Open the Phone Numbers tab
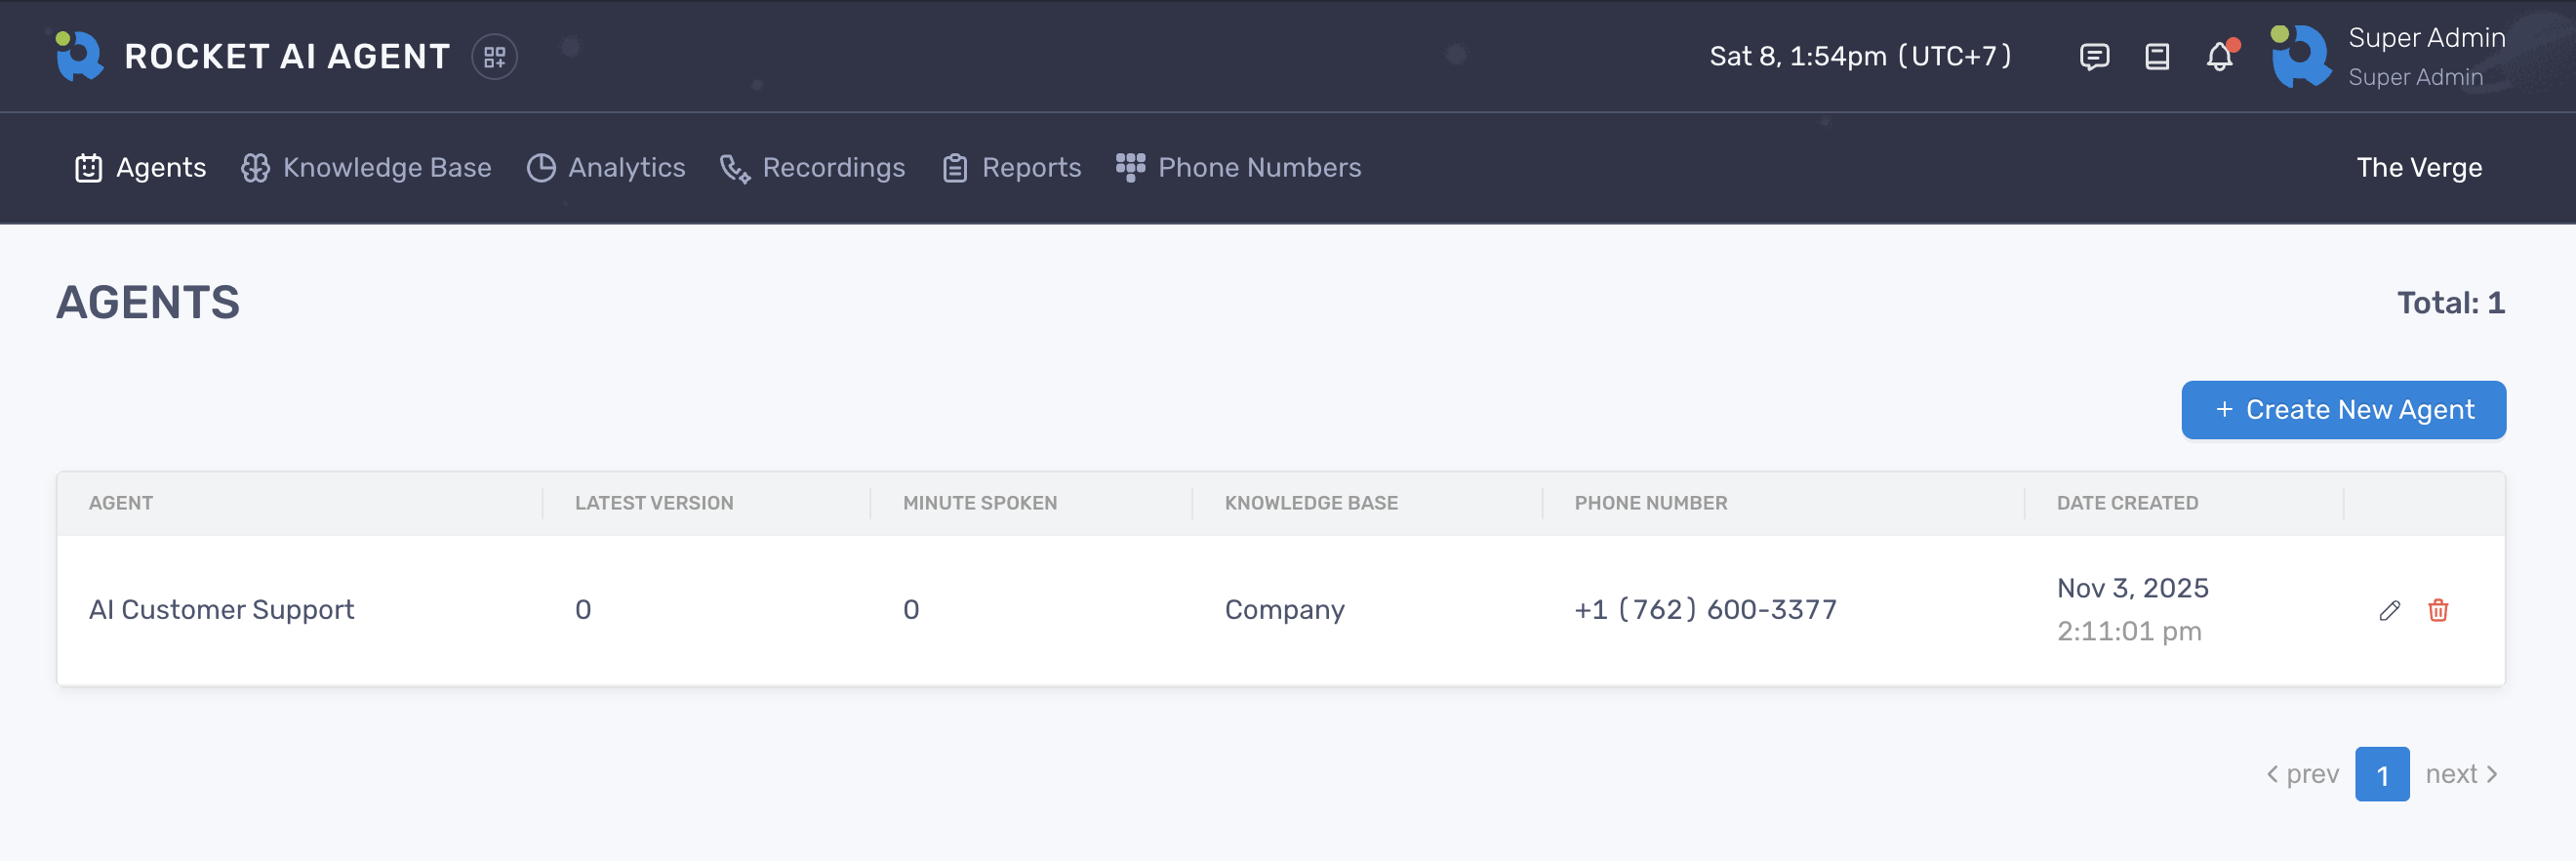This screenshot has height=861, width=2576. click(x=1238, y=168)
